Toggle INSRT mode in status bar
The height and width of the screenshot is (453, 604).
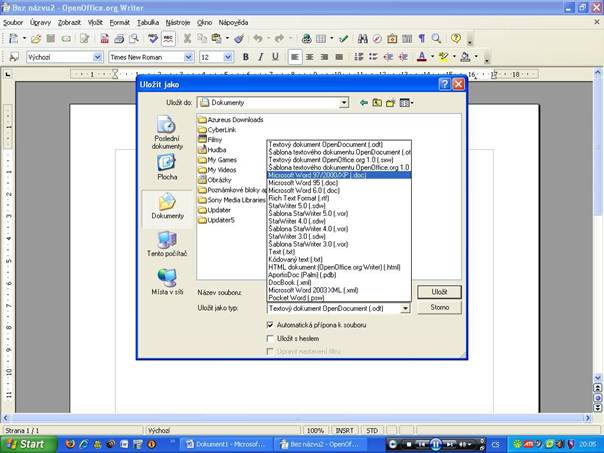point(344,430)
